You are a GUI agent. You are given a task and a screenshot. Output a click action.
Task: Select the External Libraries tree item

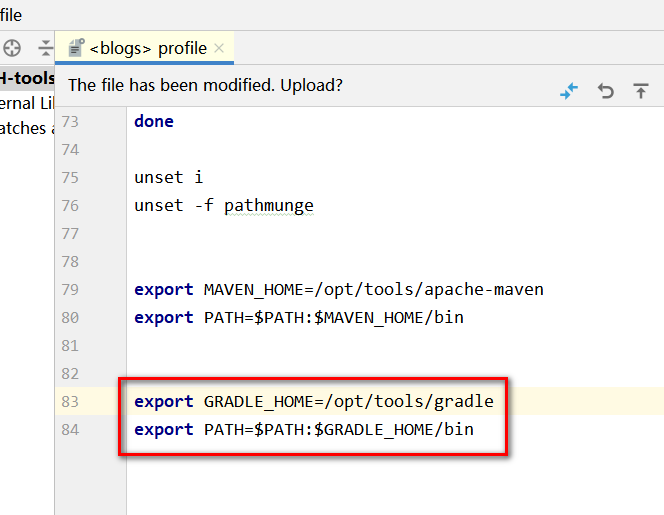point(27,103)
